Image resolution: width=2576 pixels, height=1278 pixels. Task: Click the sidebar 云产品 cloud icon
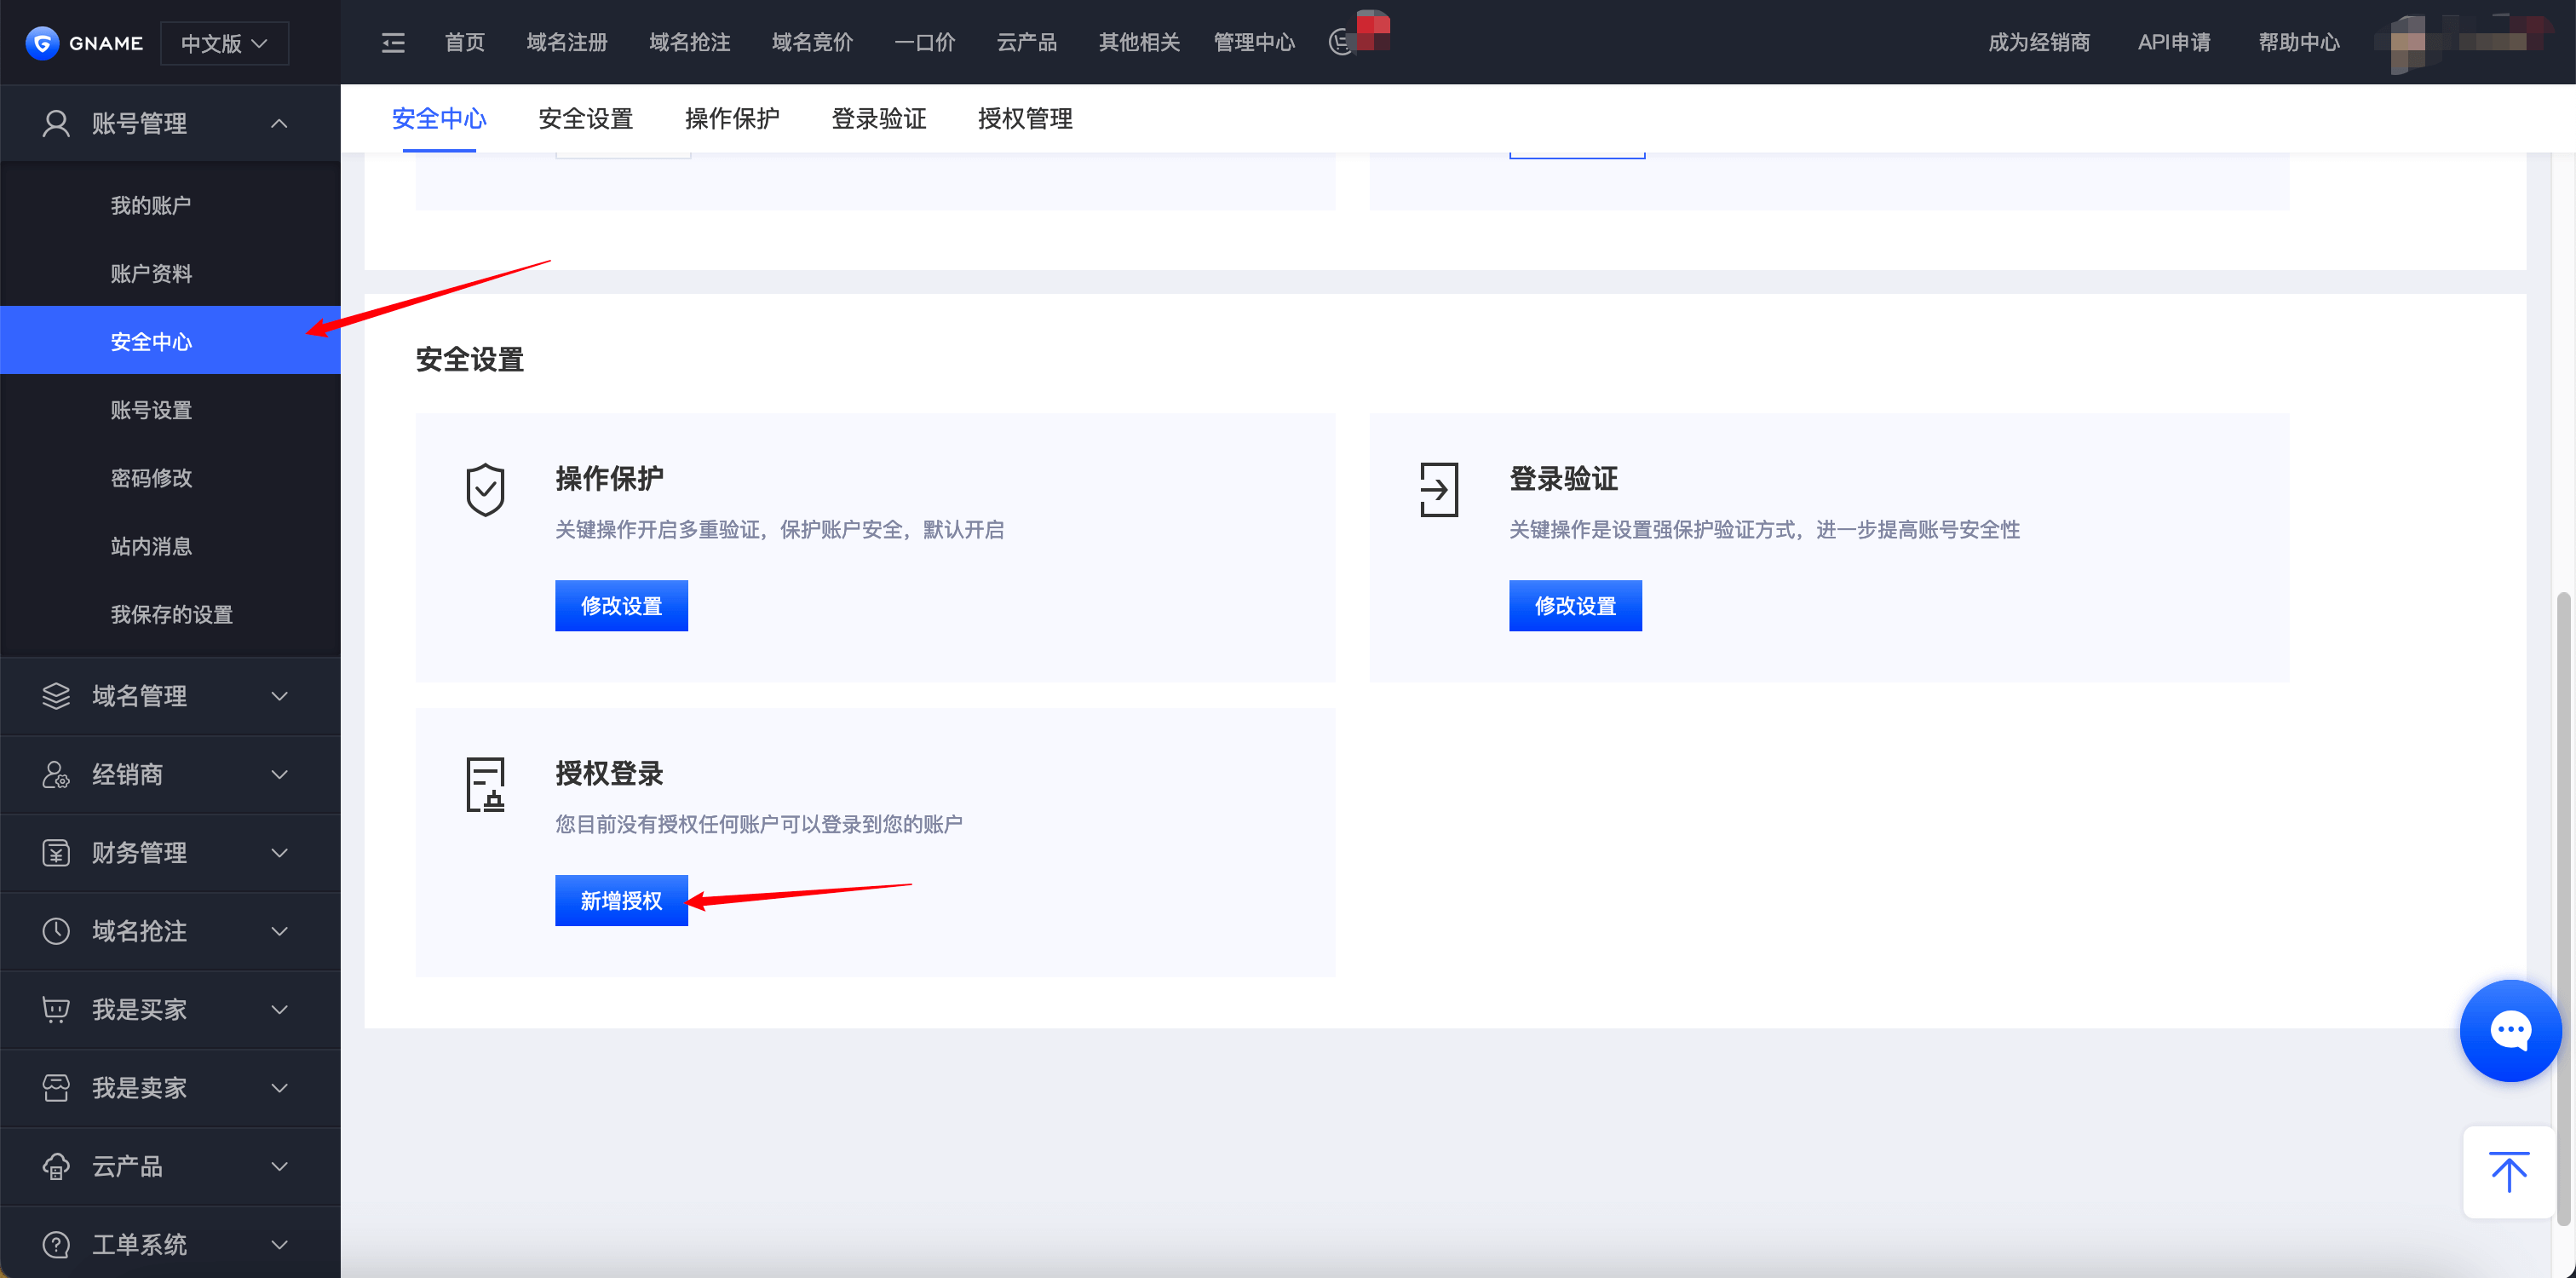[x=56, y=1166]
